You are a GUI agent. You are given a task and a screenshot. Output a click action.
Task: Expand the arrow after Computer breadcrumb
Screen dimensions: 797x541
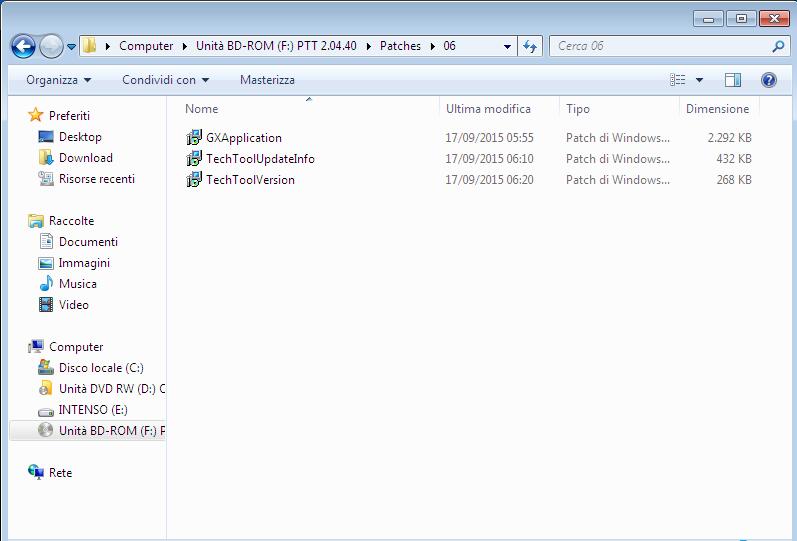[185, 46]
